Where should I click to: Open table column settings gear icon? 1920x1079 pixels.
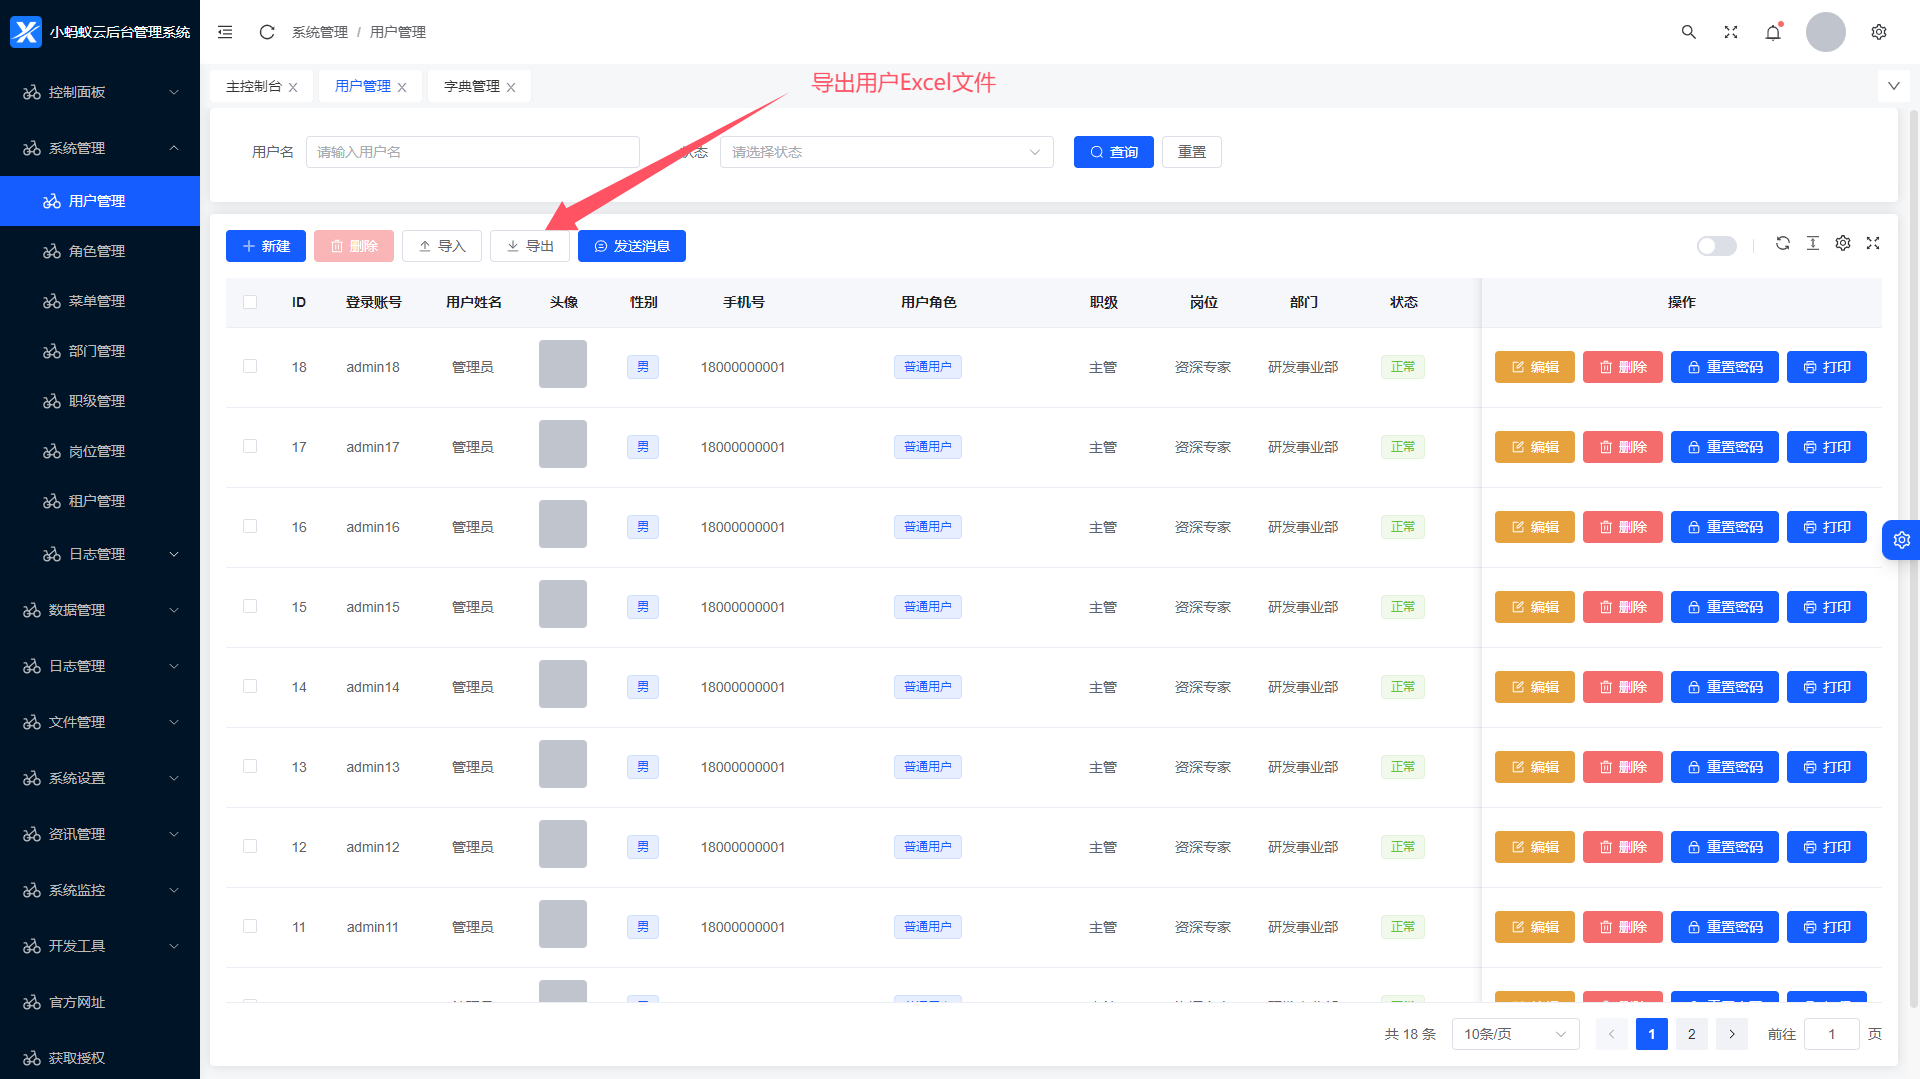1843,243
